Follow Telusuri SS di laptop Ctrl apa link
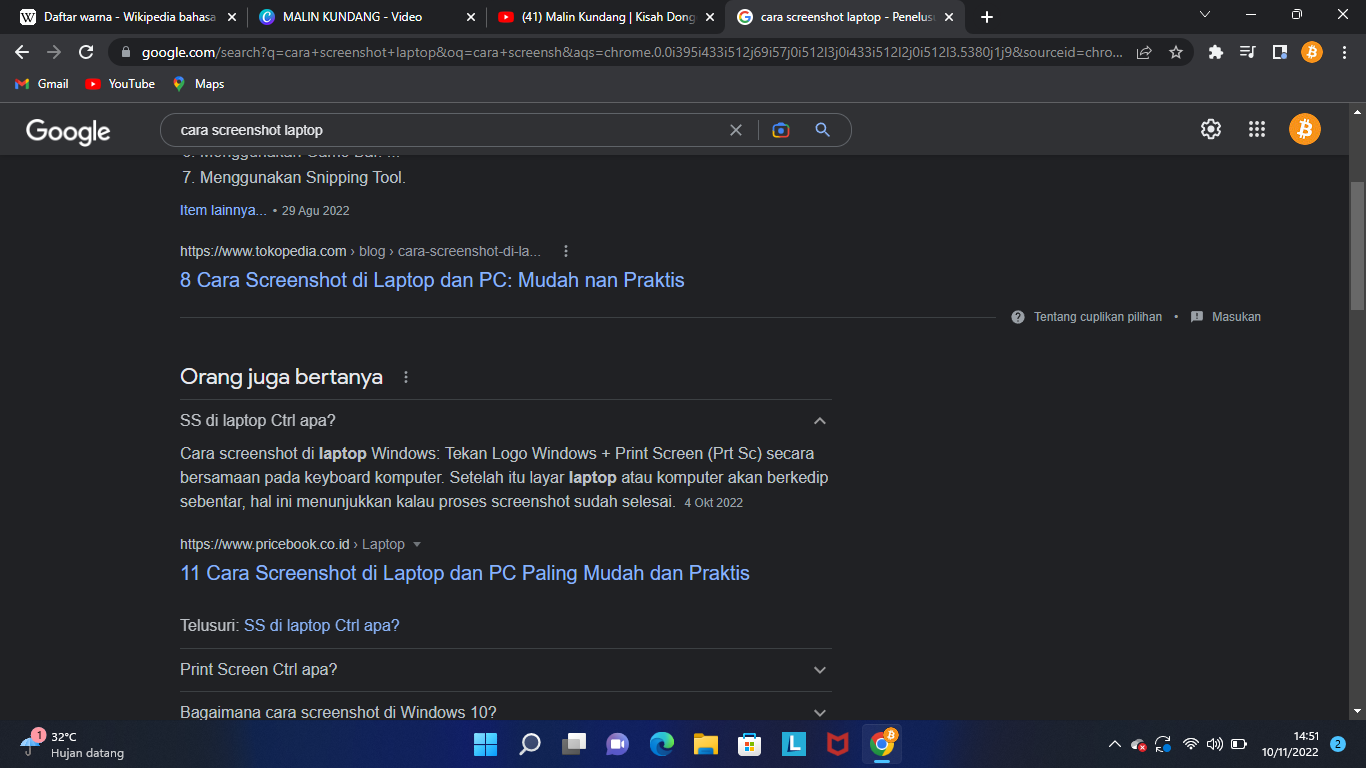Image resolution: width=1366 pixels, height=768 pixels. click(322, 625)
